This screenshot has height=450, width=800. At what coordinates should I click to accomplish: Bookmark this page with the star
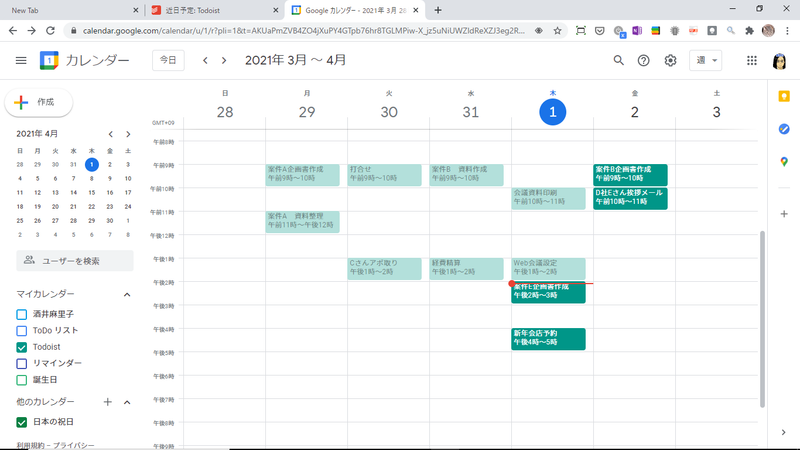point(557,31)
